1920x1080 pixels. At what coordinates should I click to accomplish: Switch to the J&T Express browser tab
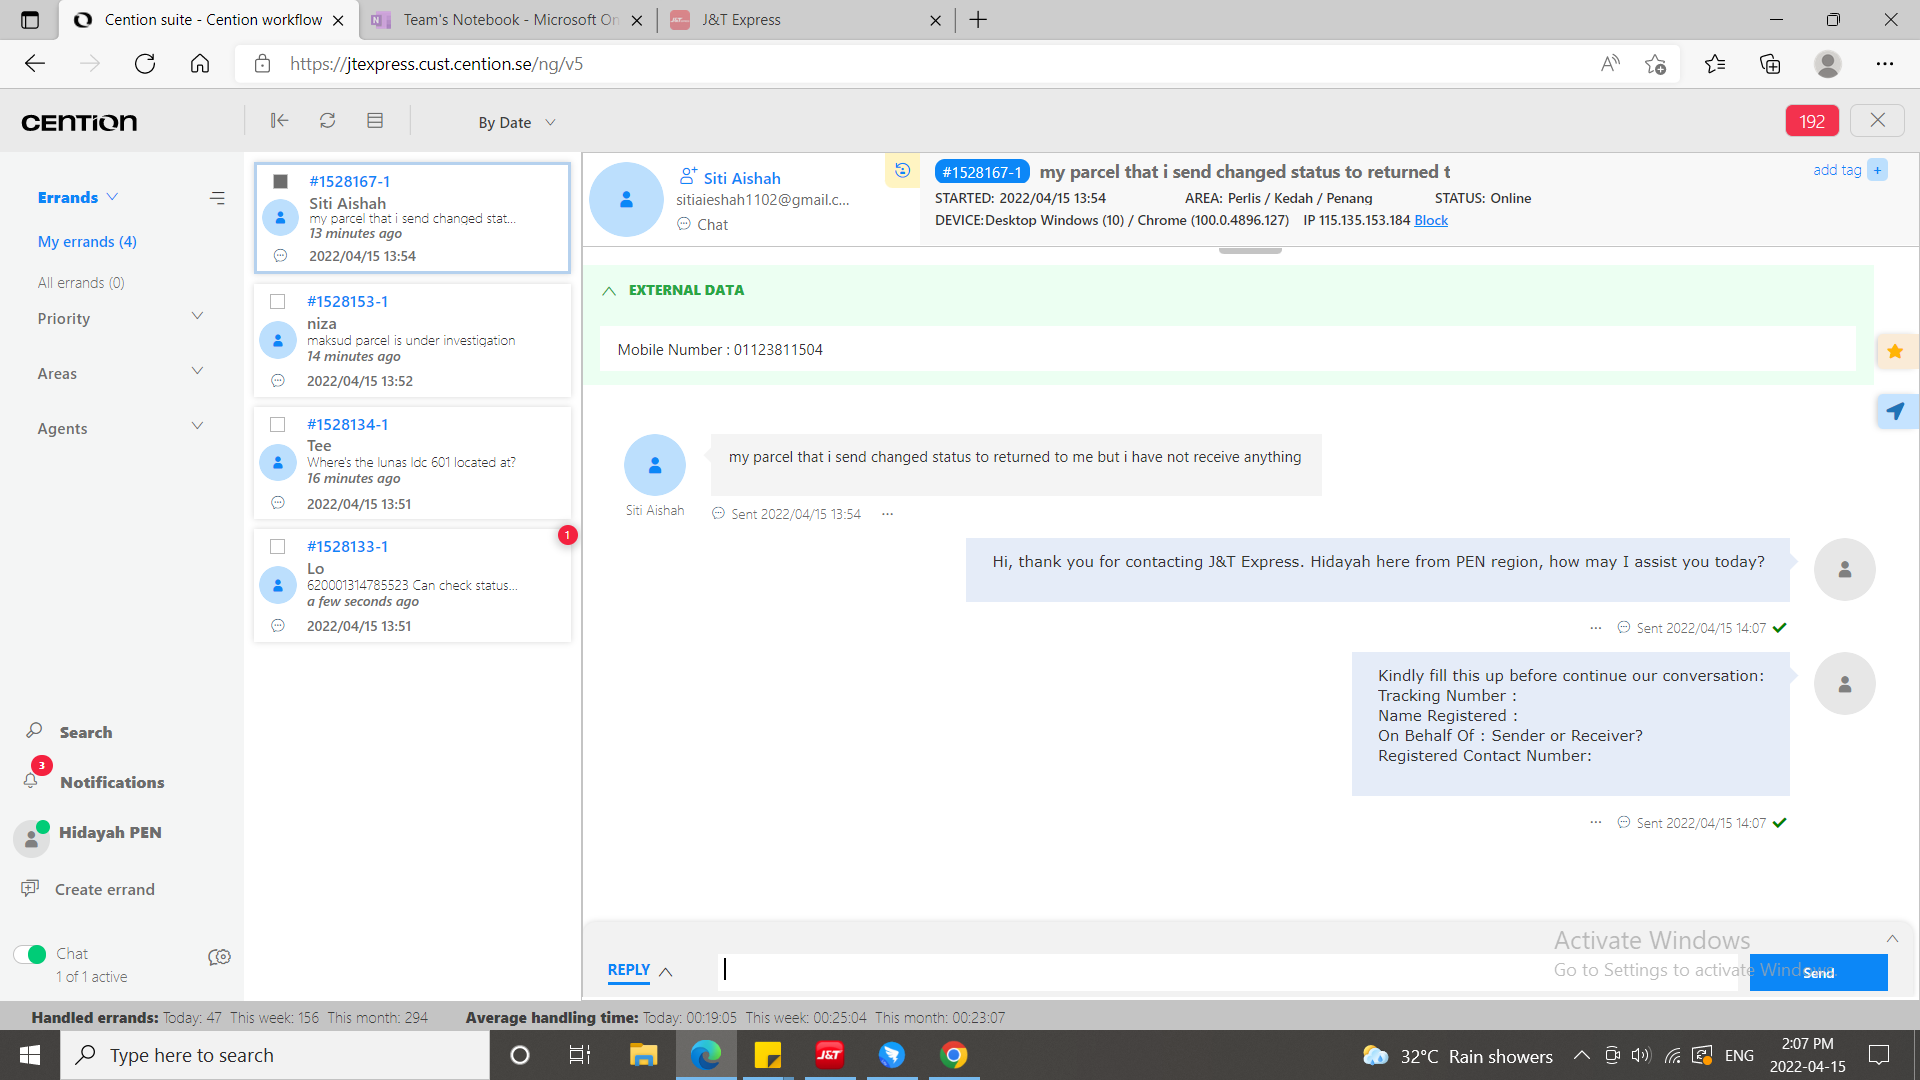[x=740, y=20]
